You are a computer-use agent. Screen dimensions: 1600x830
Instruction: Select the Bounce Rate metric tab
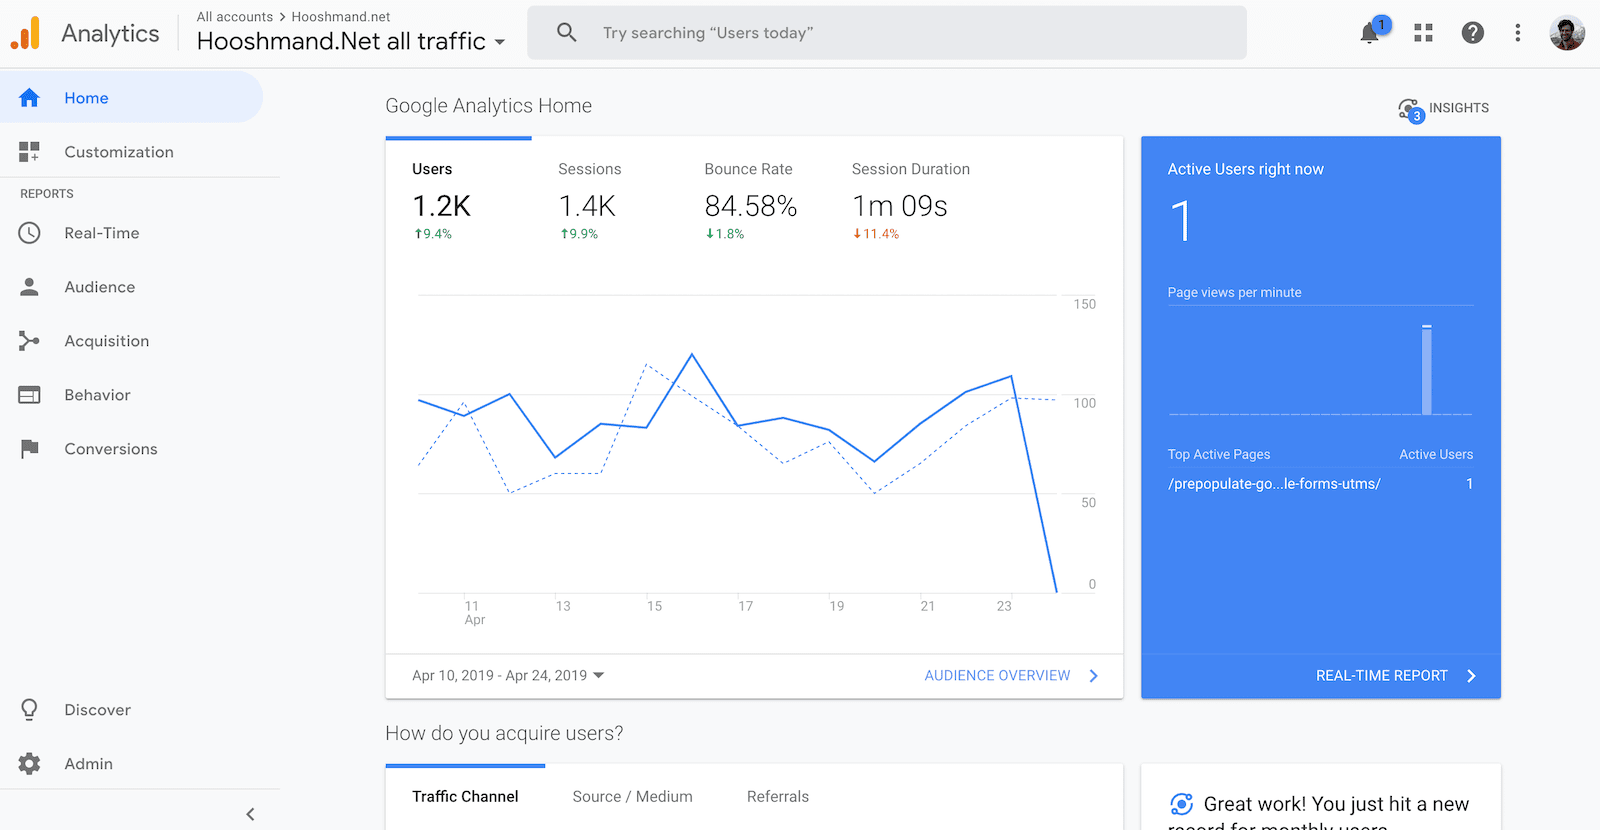751,200
